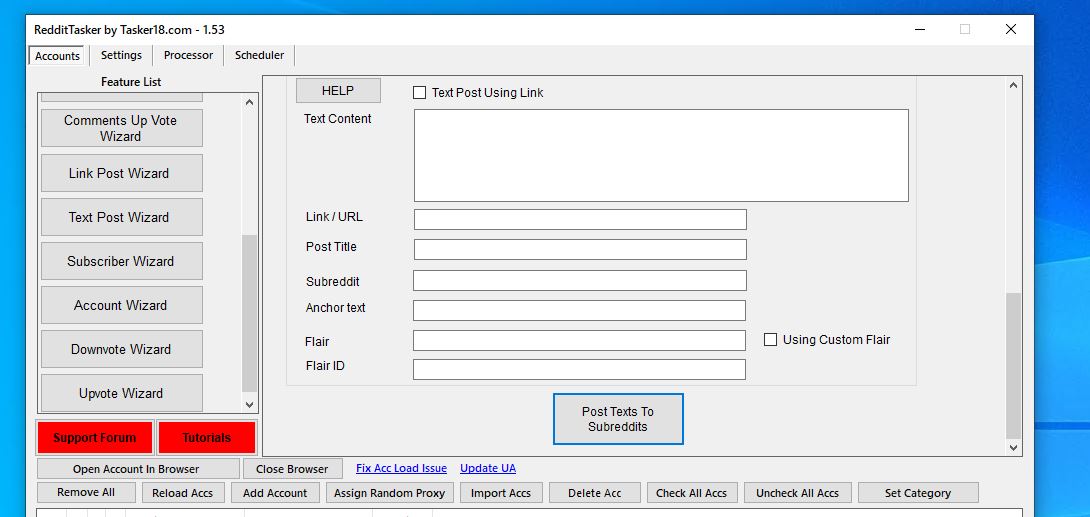Click the Close Browser button
Screen dimensions: 1090x517
(293, 469)
